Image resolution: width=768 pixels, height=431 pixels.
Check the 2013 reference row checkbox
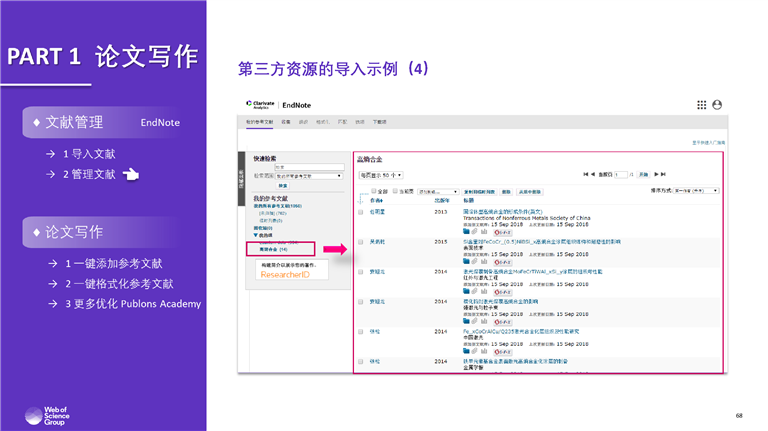pos(360,212)
